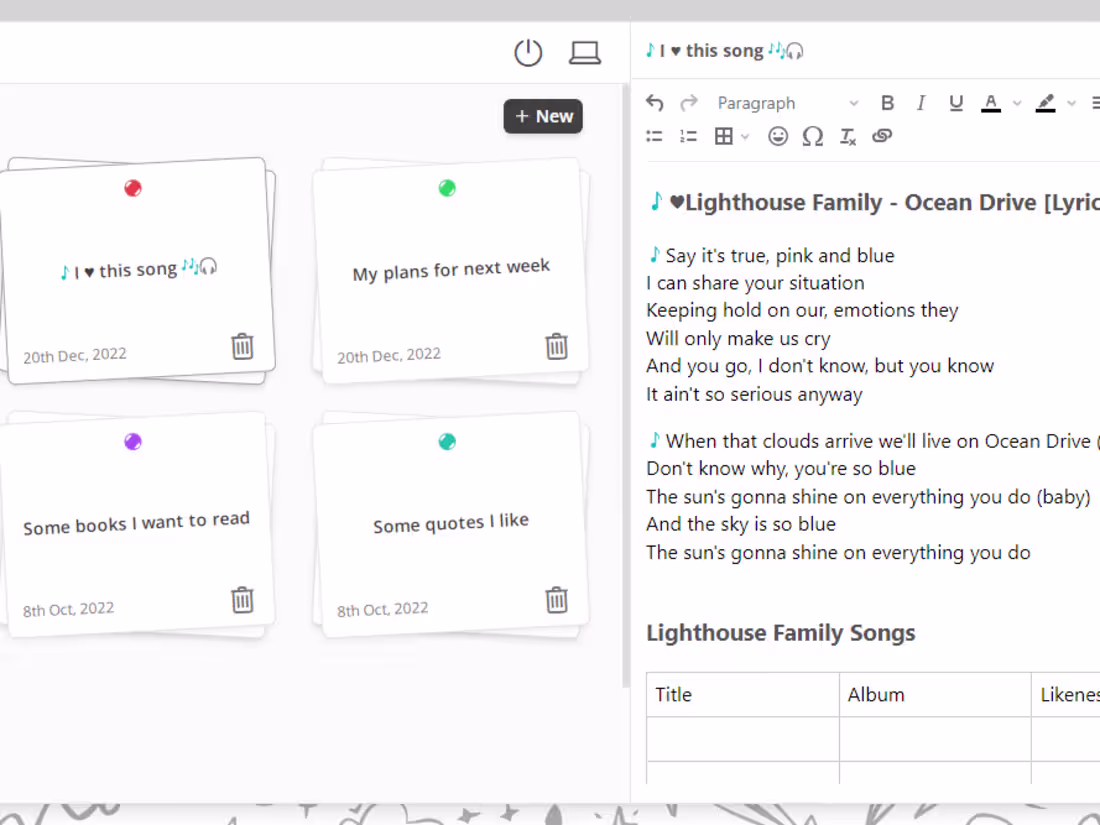This screenshot has height=825, width=1100.
Task: Expand the highlight color options arrow
Action: tap(1071, 103)
